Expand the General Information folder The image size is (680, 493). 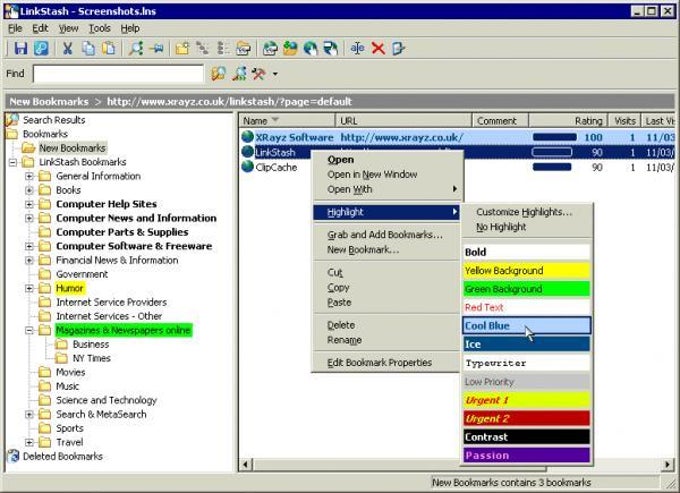click(29, 176)
